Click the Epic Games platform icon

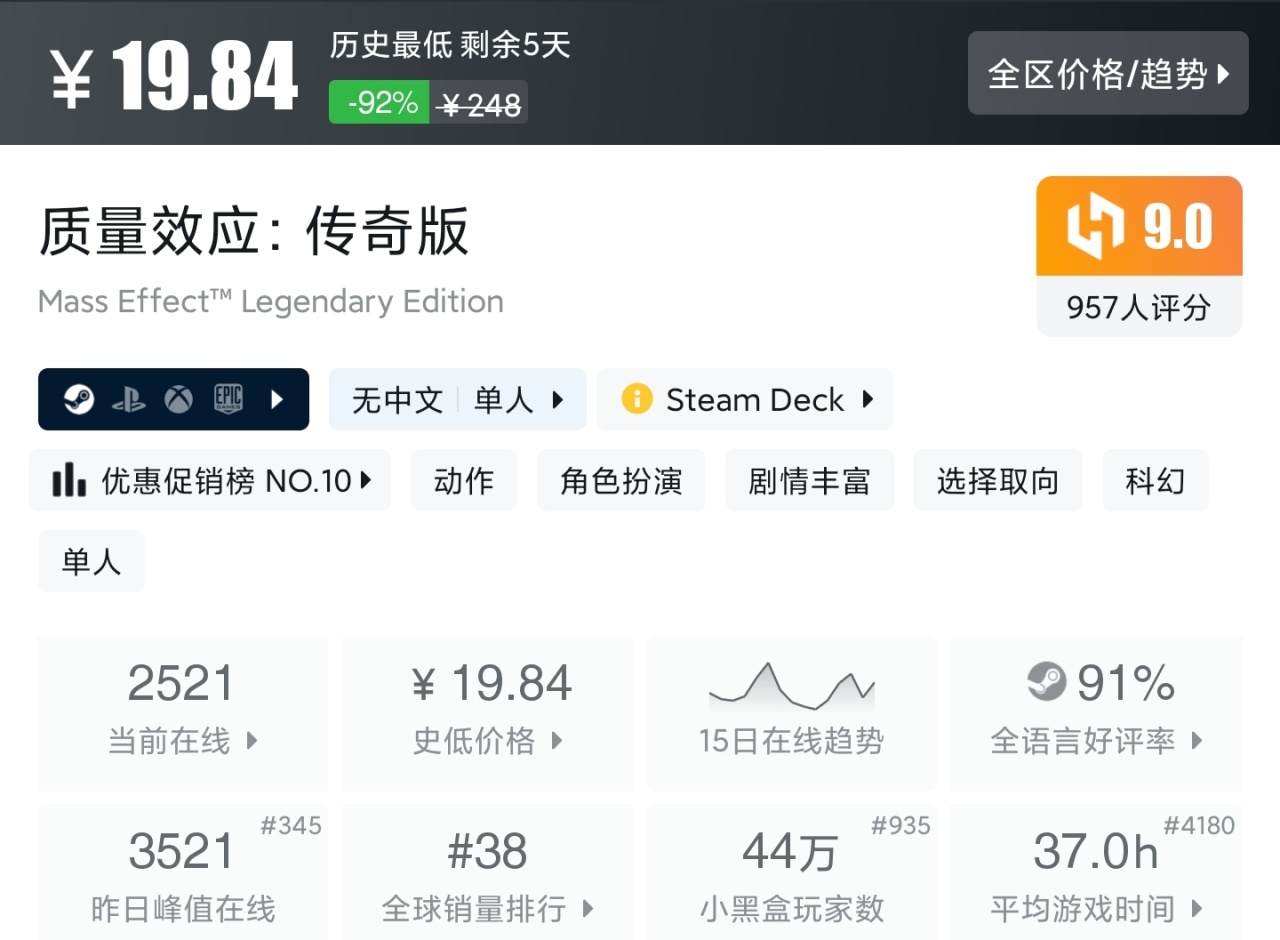pos(229,400)
